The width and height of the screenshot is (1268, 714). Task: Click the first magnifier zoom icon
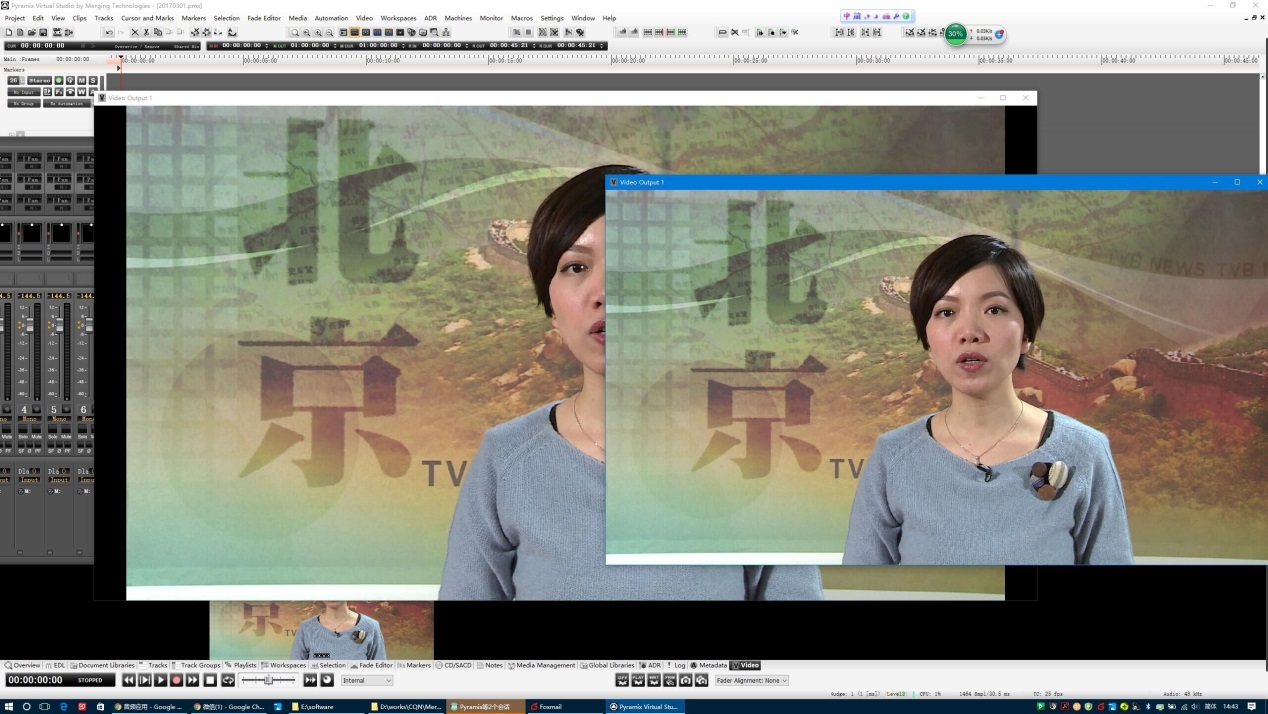click(295, 32)
